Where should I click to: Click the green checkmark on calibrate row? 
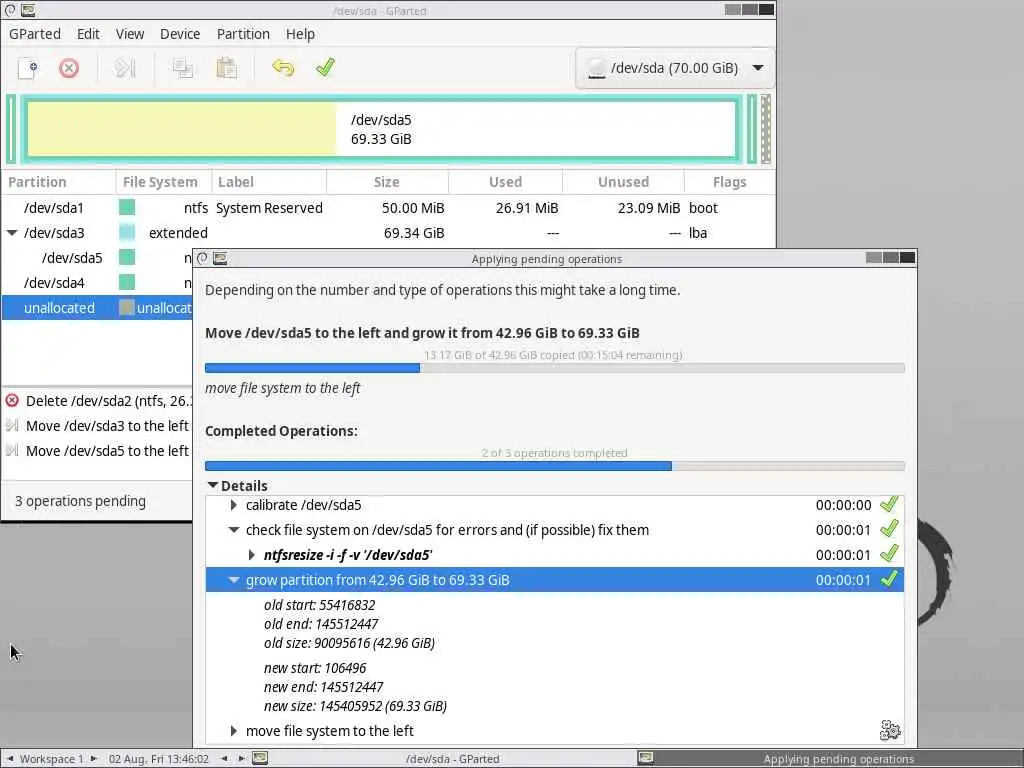point(889,504)
